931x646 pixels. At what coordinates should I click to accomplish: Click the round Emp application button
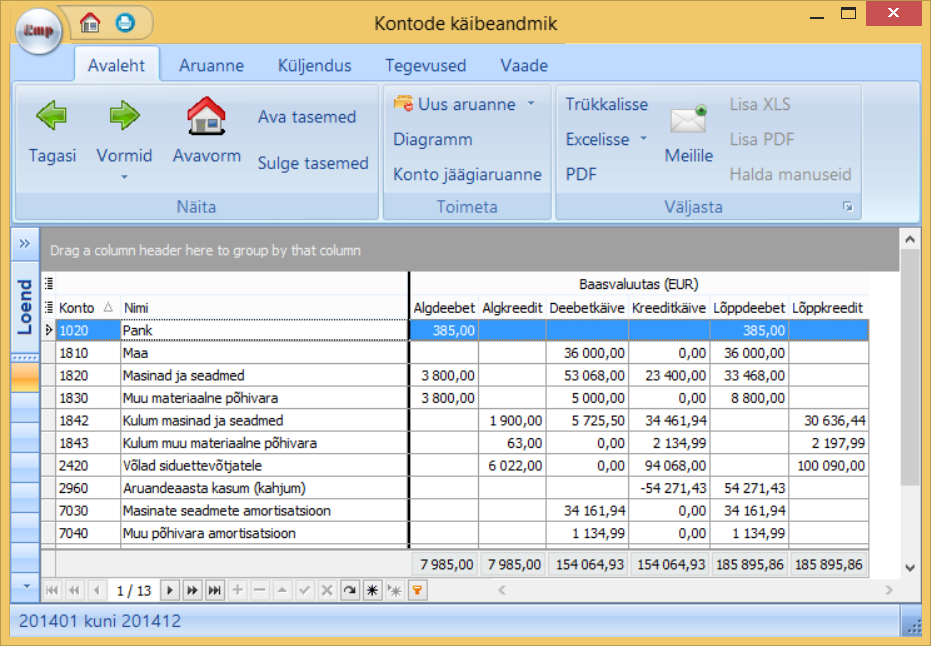tap(38, 31)
